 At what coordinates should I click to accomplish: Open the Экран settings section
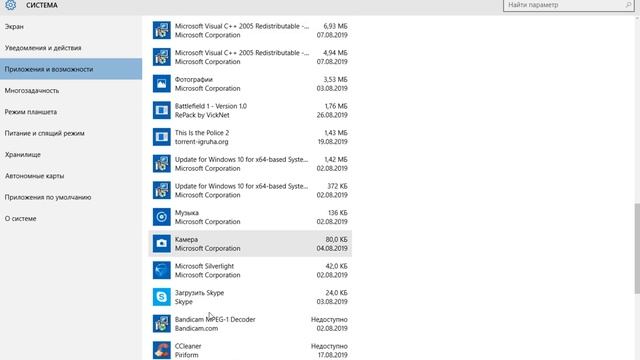coord(71,27)
